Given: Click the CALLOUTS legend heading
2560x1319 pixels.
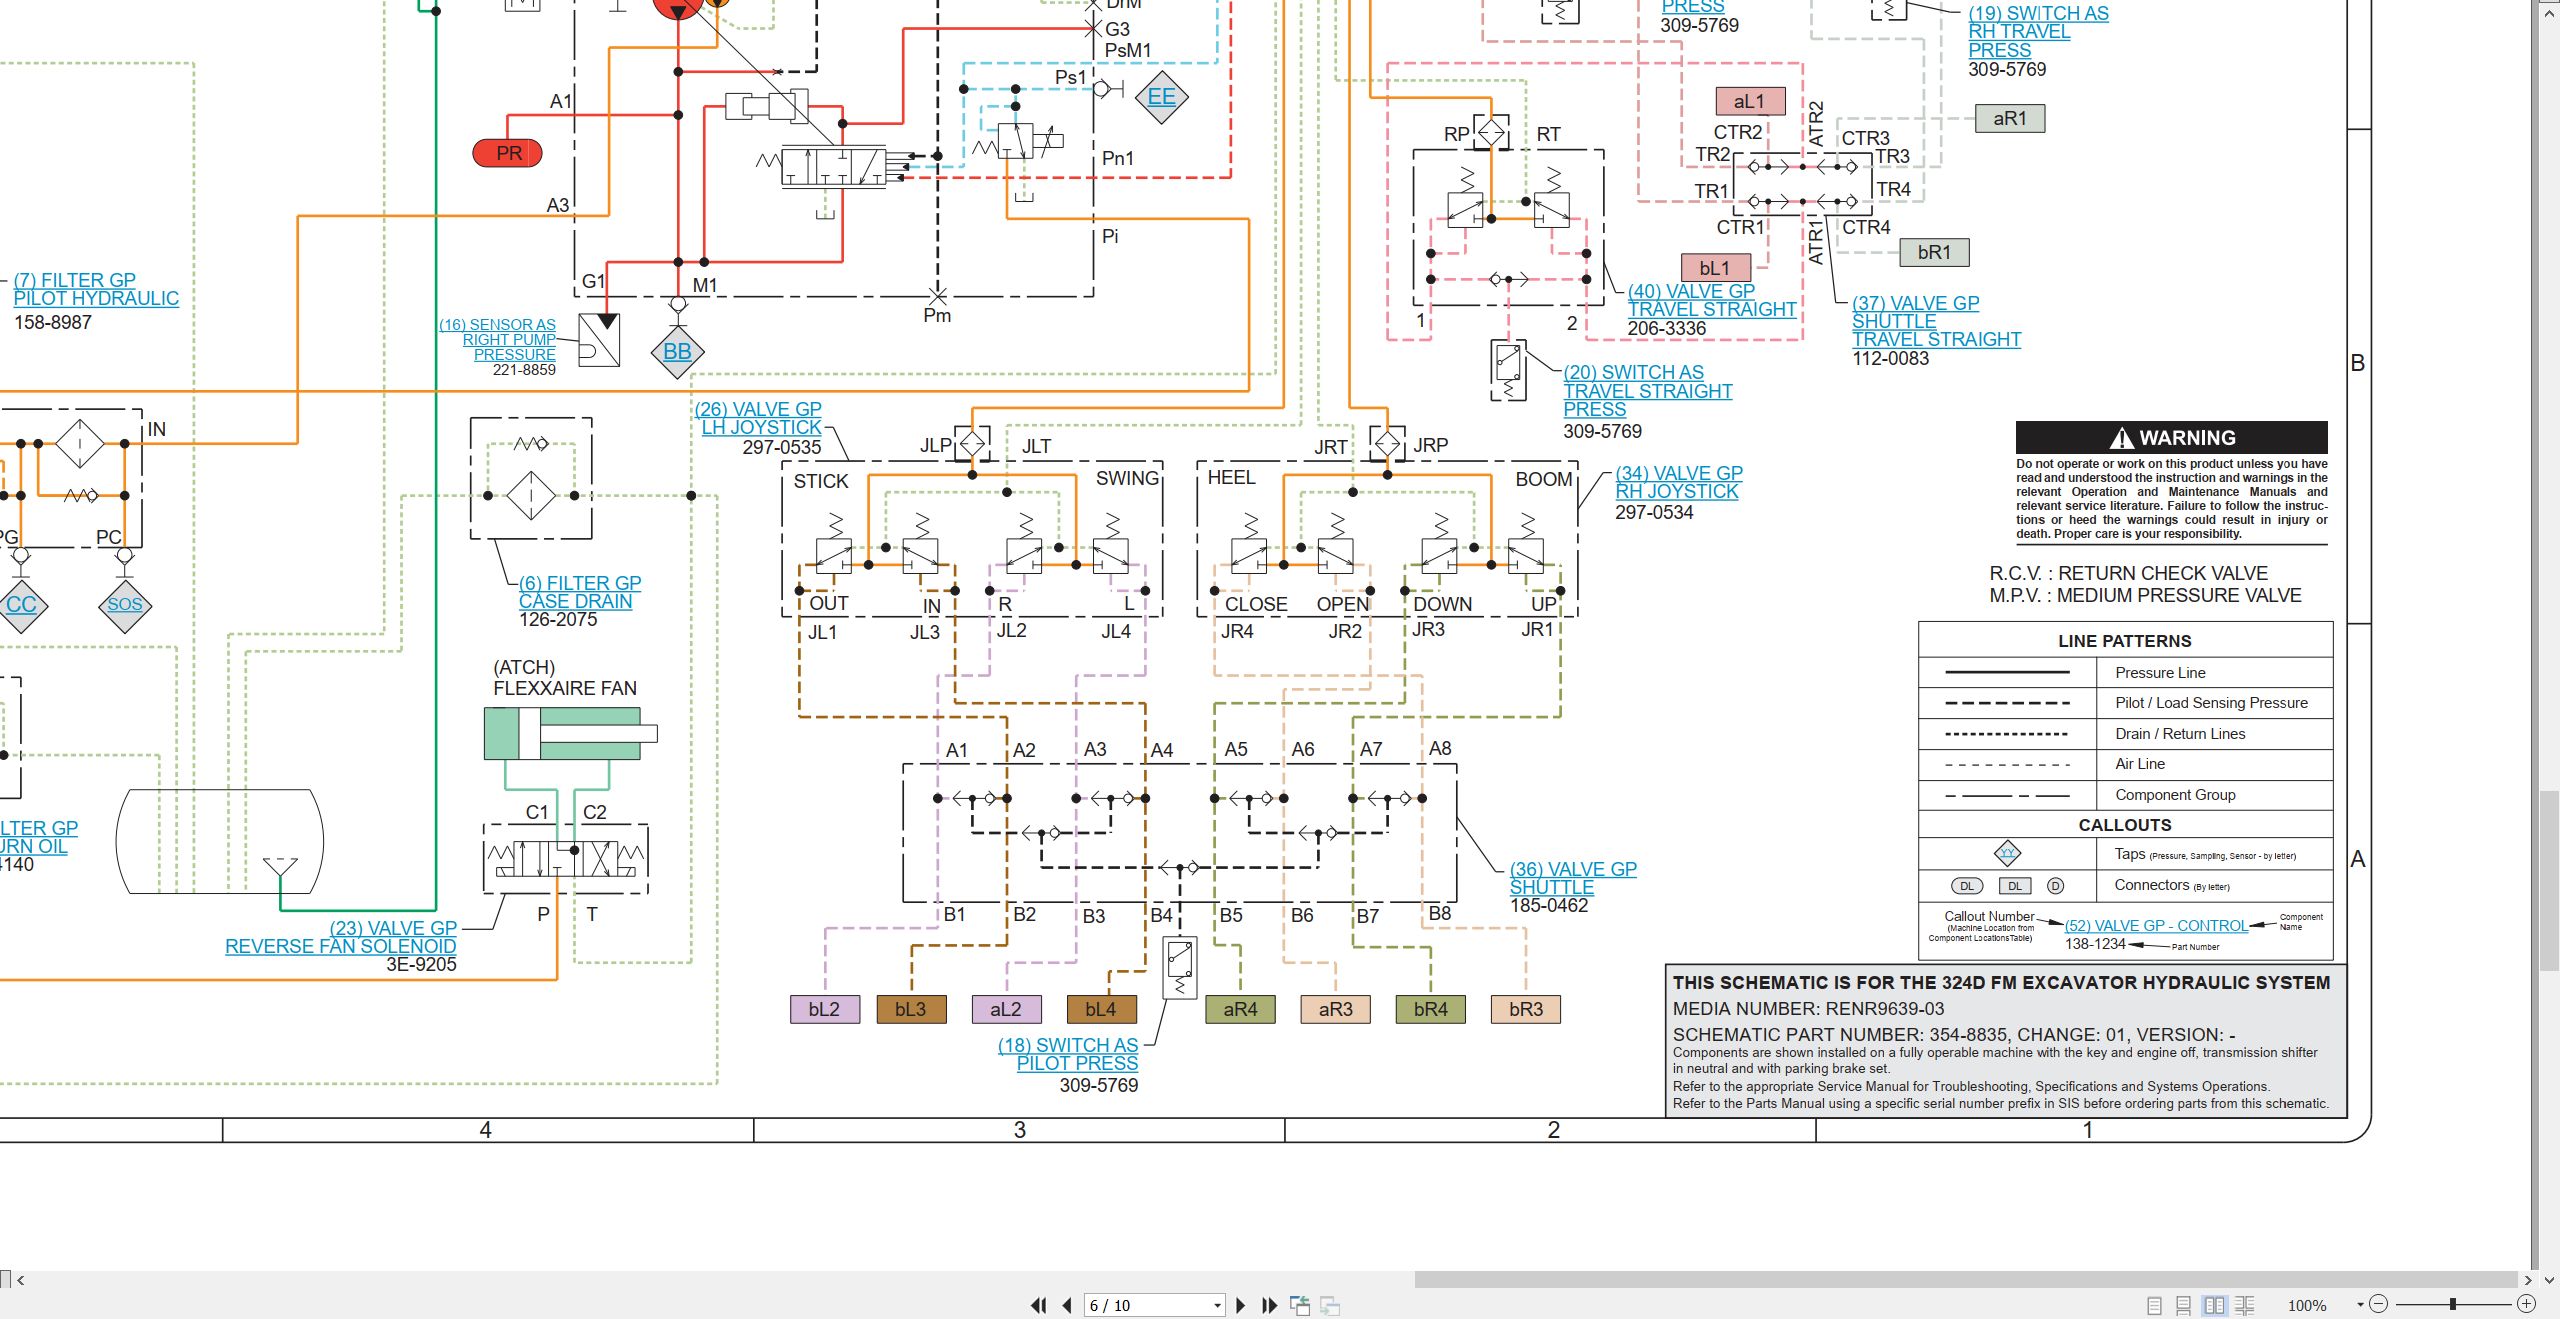Looking at the screenshot, I should tap(2125, 825).
